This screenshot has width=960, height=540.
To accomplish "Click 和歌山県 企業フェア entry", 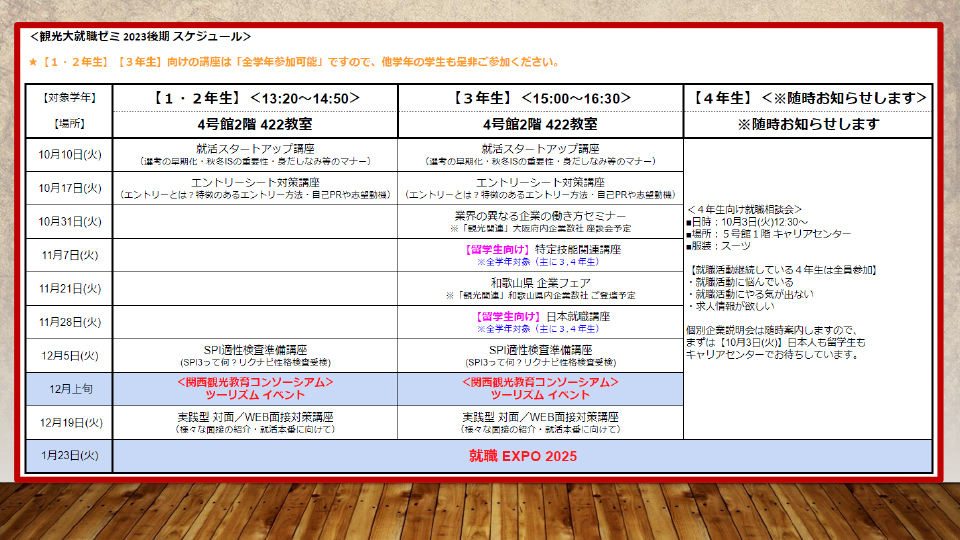I will pyautogui.click(x=540, y=283).
